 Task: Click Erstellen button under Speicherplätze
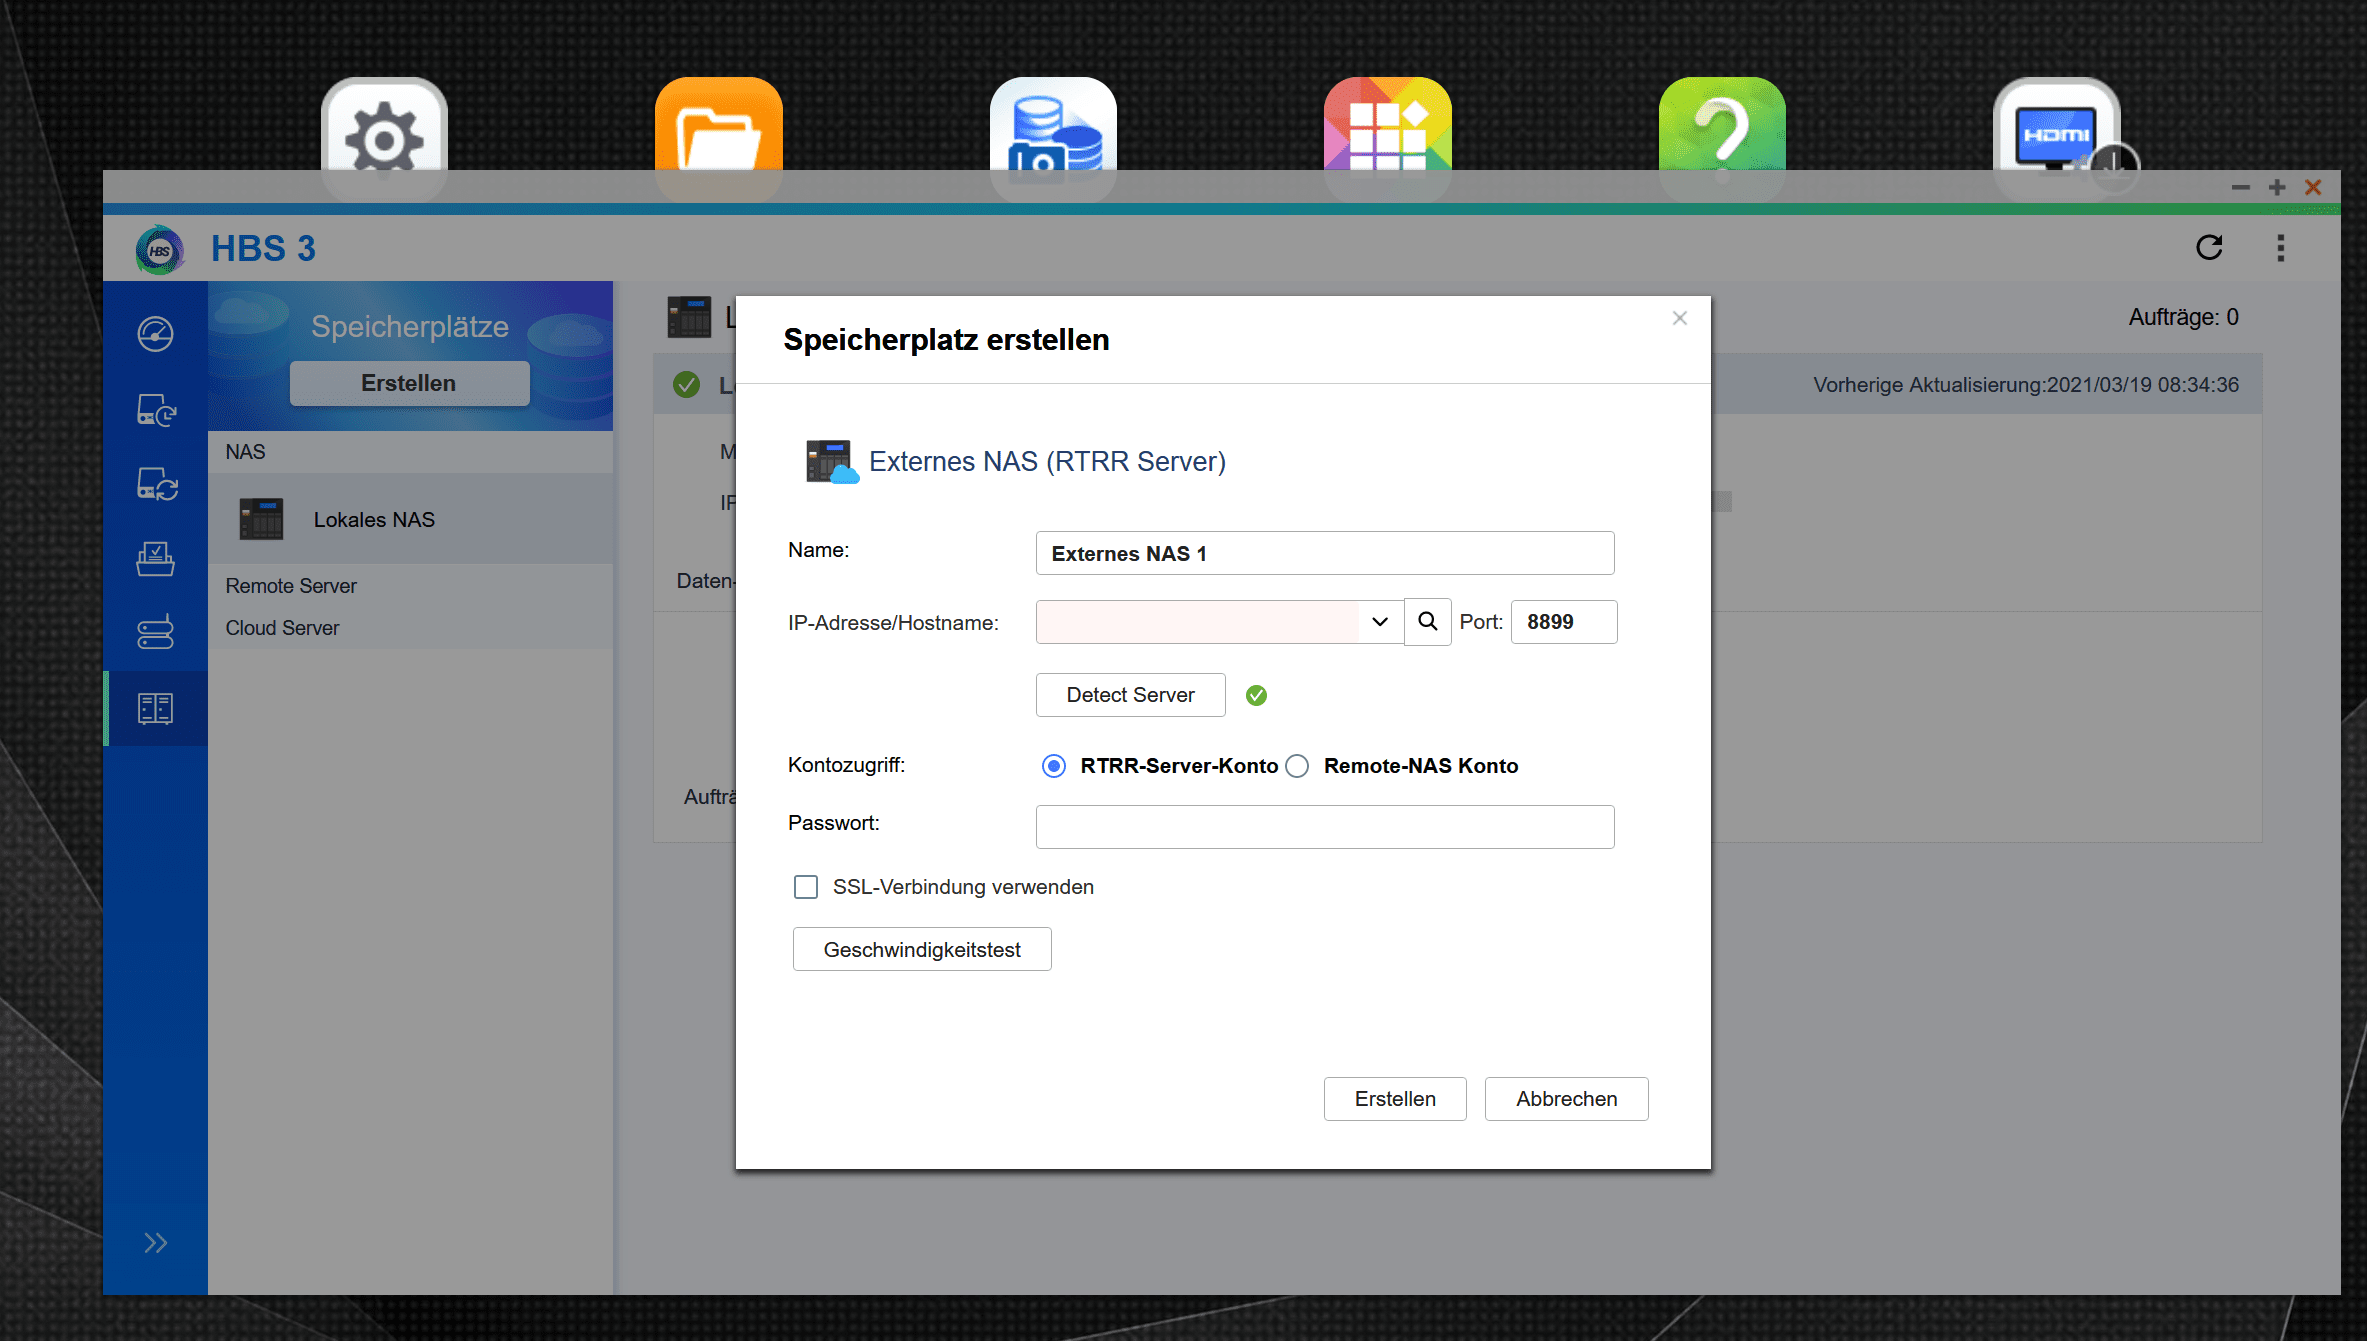409,383
